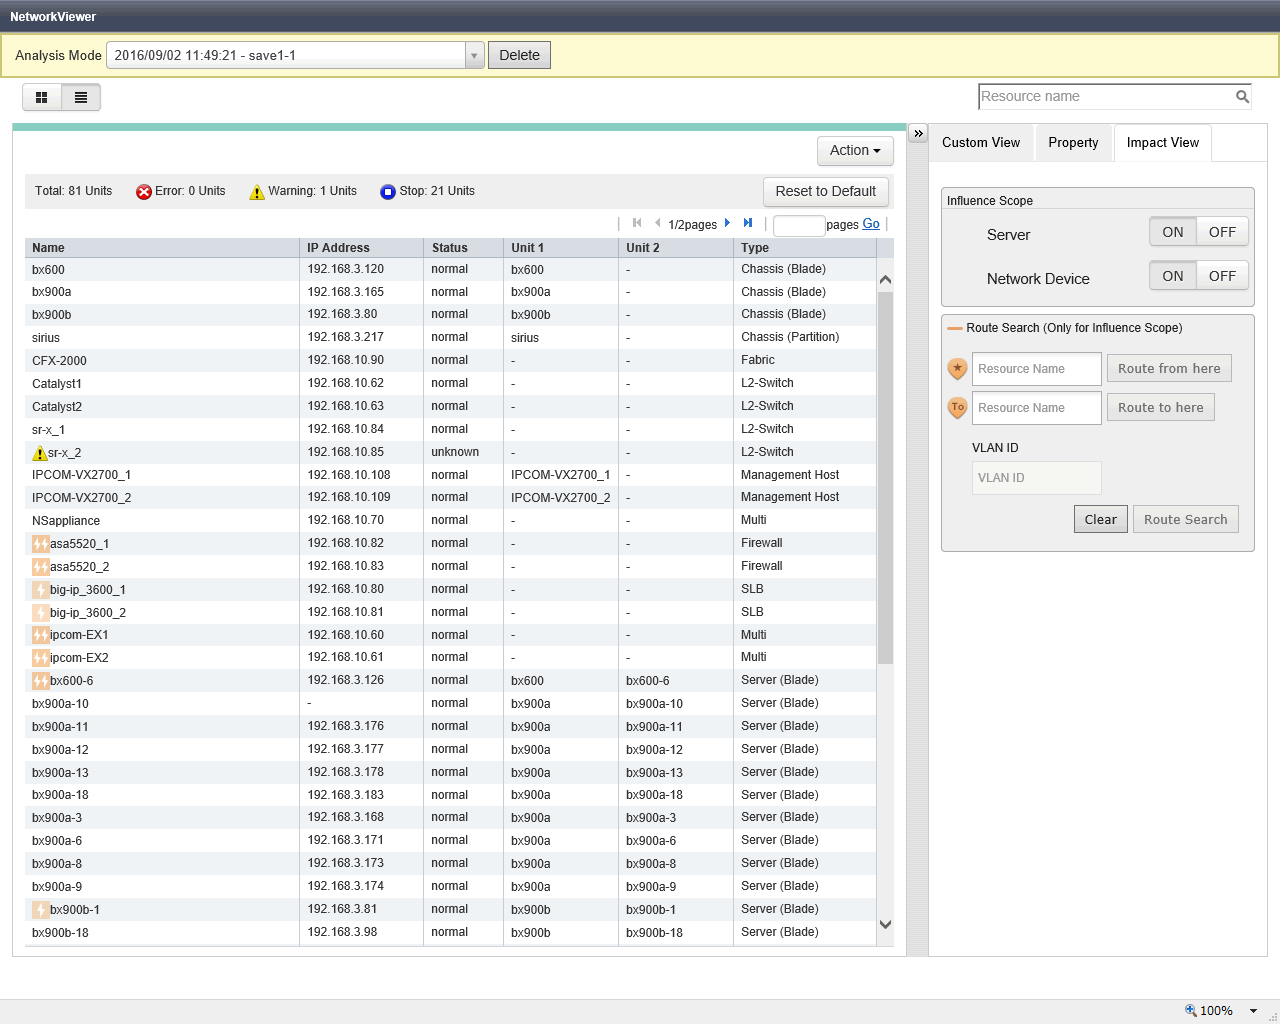Turn Server influence scope ON
The image size is (1280, 1024).
(1172, 232)
